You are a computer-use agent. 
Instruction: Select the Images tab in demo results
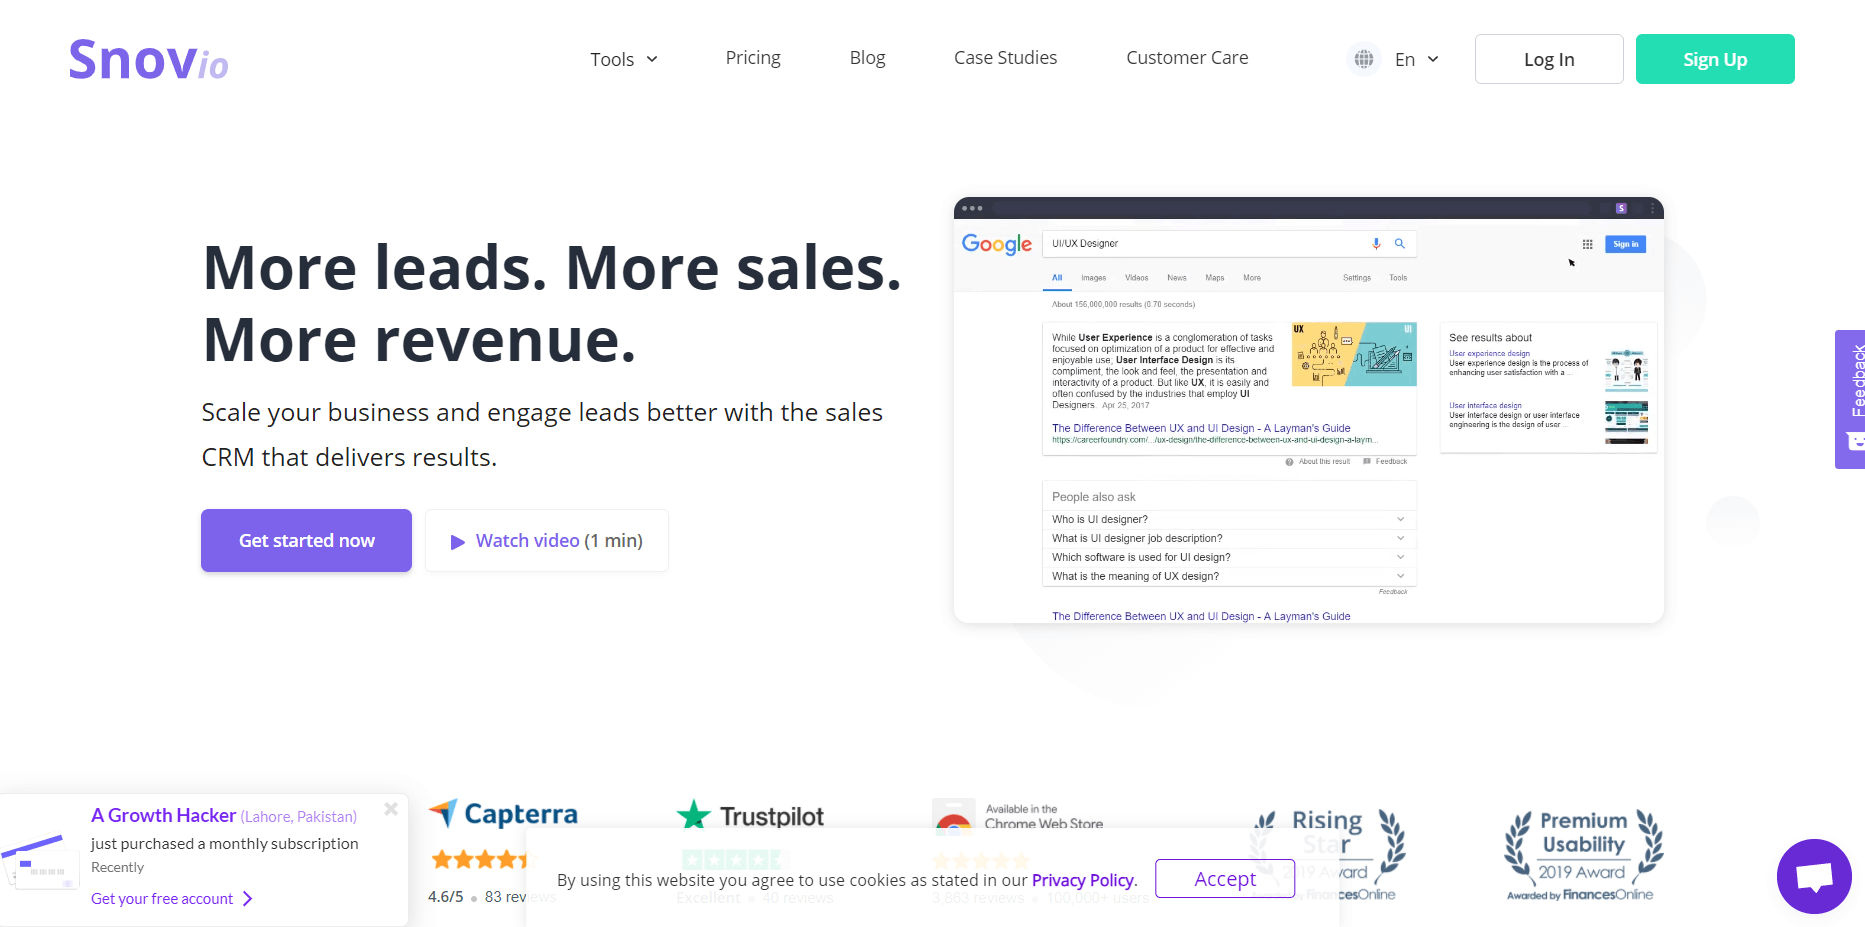pos(1093,278)
